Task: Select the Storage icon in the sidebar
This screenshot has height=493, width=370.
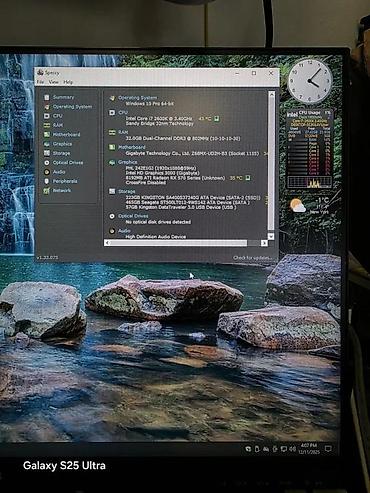Action: coord(47,153)
